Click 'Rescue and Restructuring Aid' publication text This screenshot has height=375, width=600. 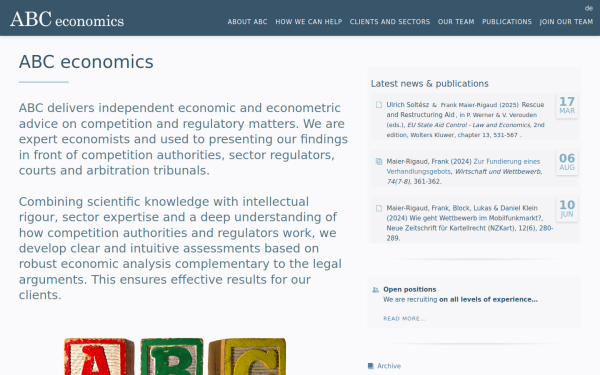click(465, 110)
